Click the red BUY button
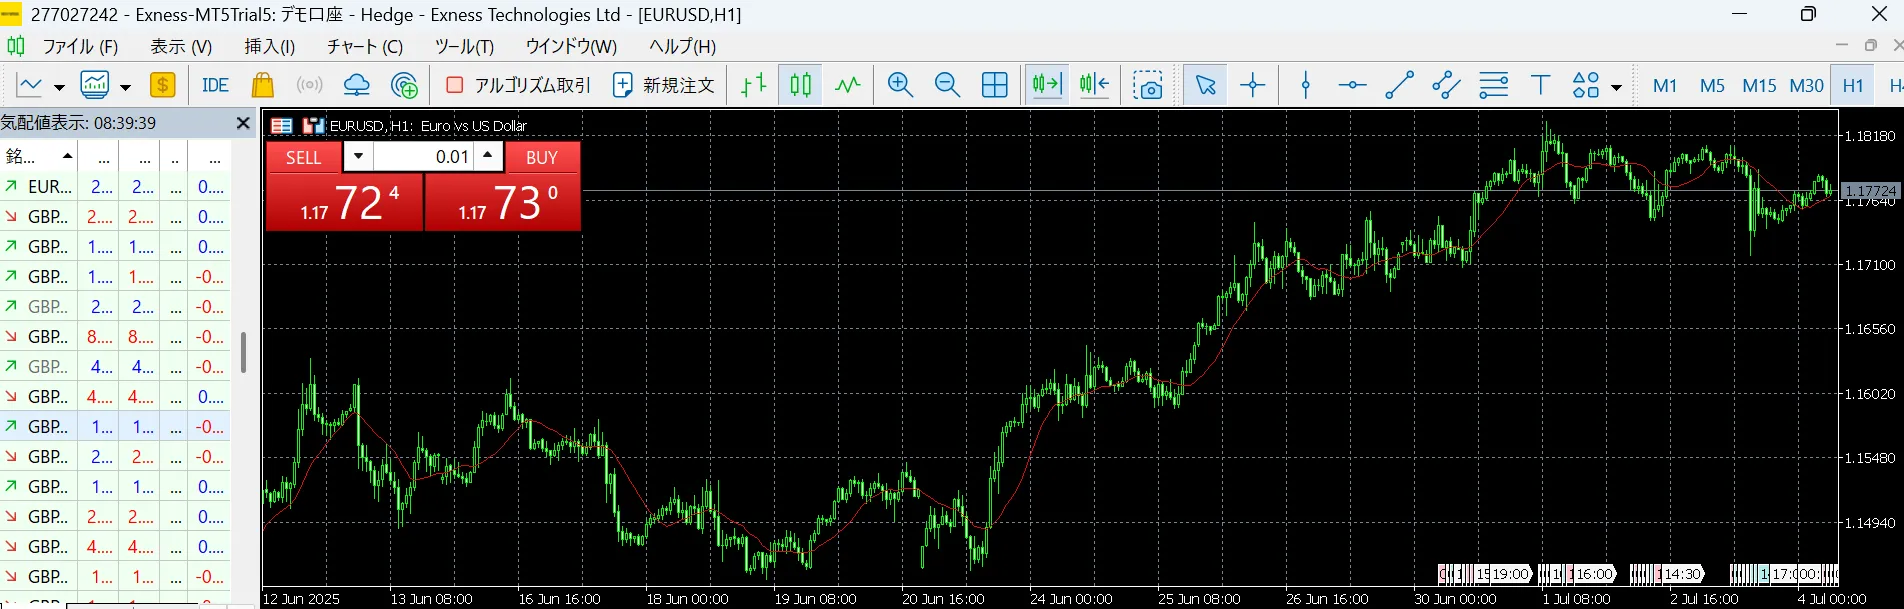Screen dimensions: 1904x609 pos(542,157)
